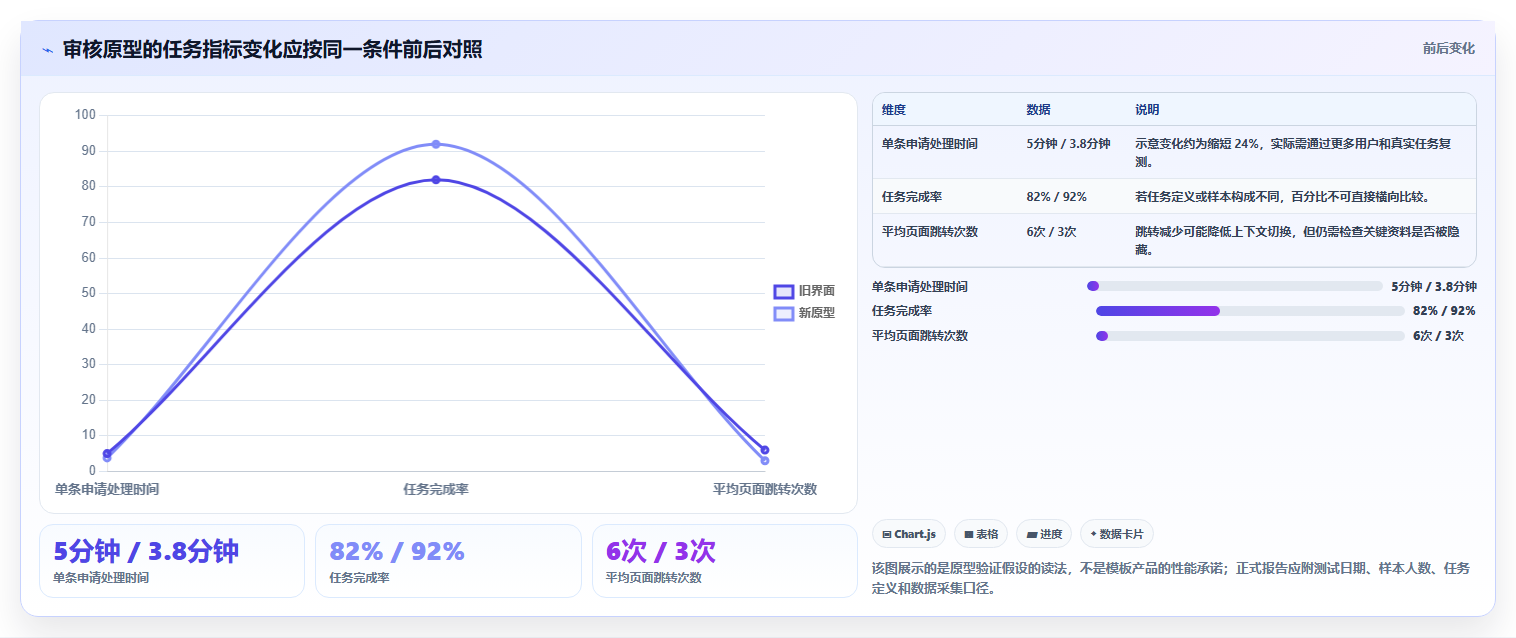Select the Chart.js tag chip
Viewport: 1516px width, 638px height.
(909, 534)
